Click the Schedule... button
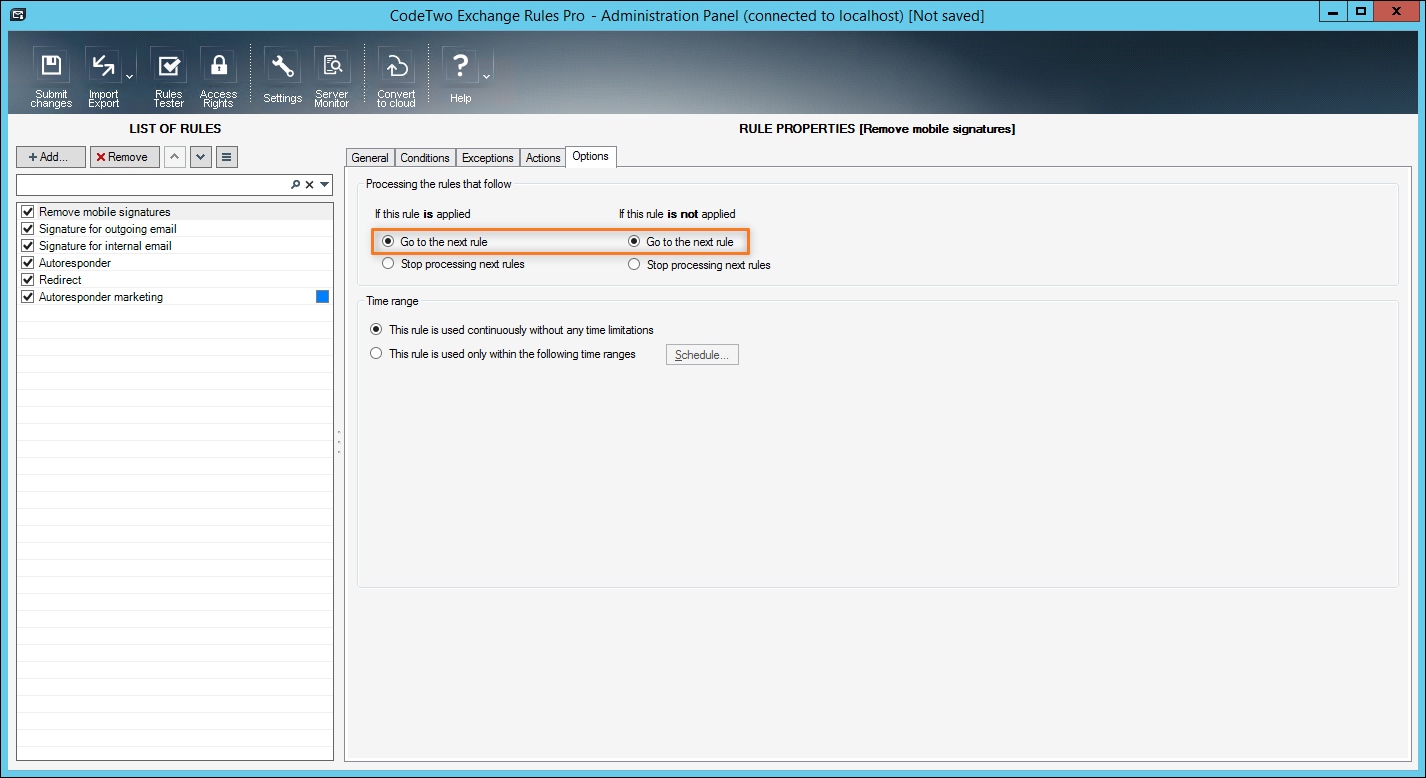The width and height of the screenshot is (1426, 778). click(x=702, y=355)
